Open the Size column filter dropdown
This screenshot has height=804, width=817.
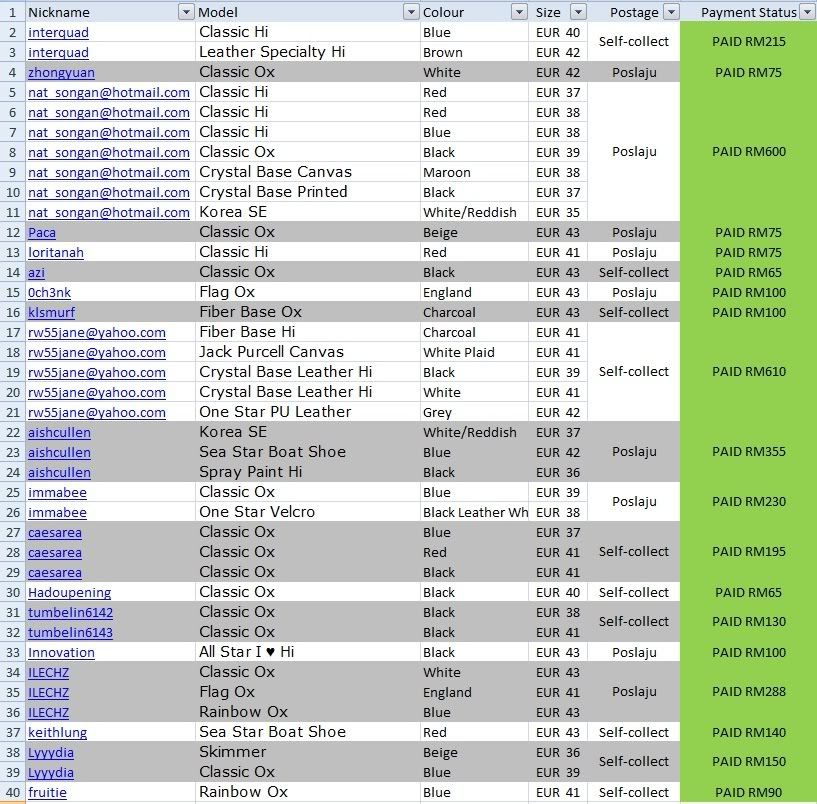click(x=577, y=12)
